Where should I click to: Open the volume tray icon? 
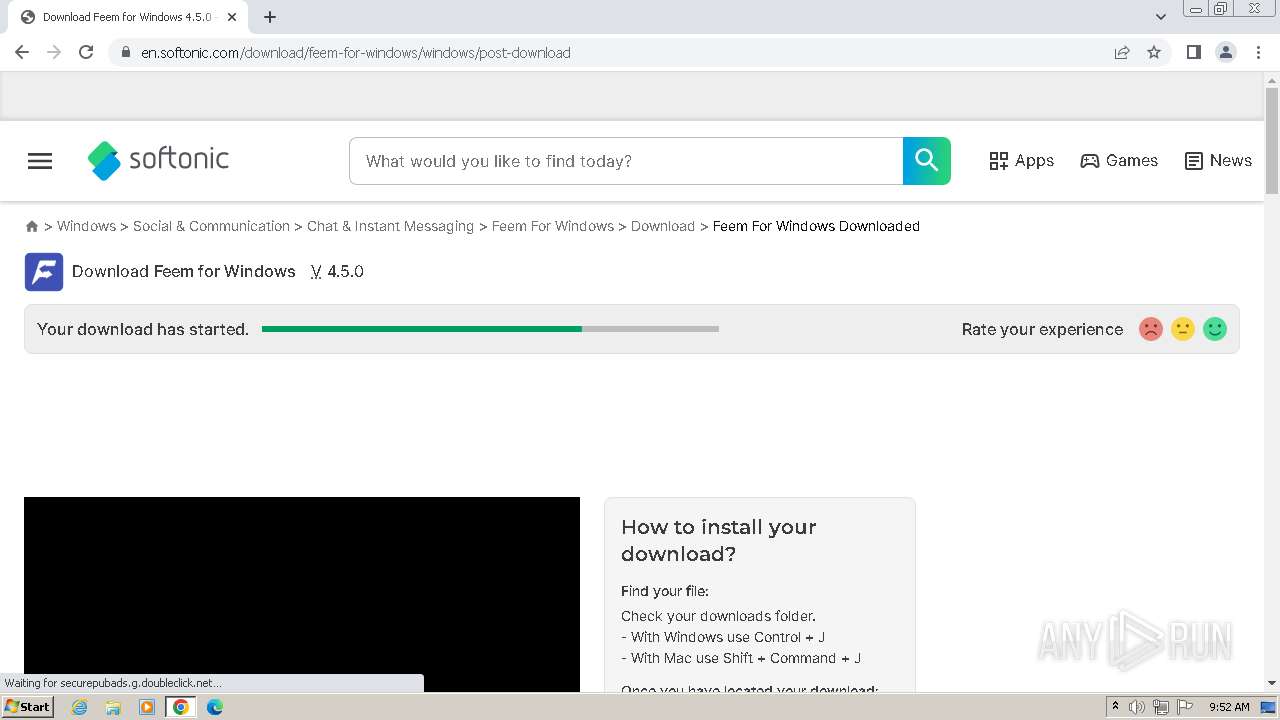tap(1137, 707)
